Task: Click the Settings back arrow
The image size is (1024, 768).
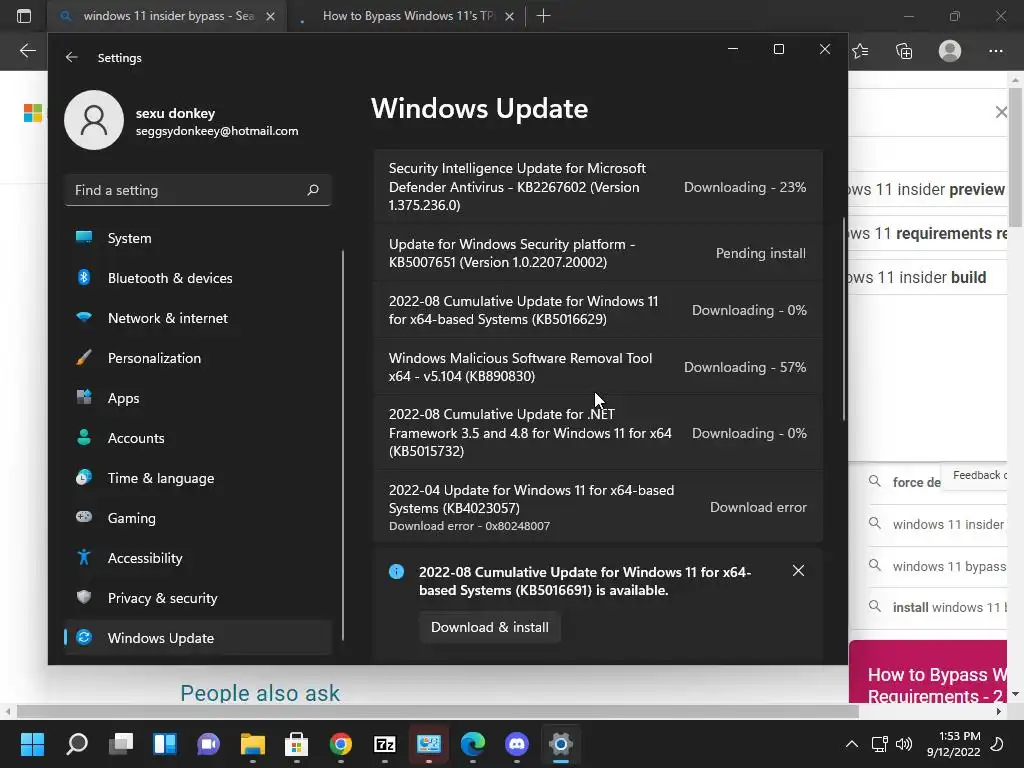Action: (x=72, y=57)
